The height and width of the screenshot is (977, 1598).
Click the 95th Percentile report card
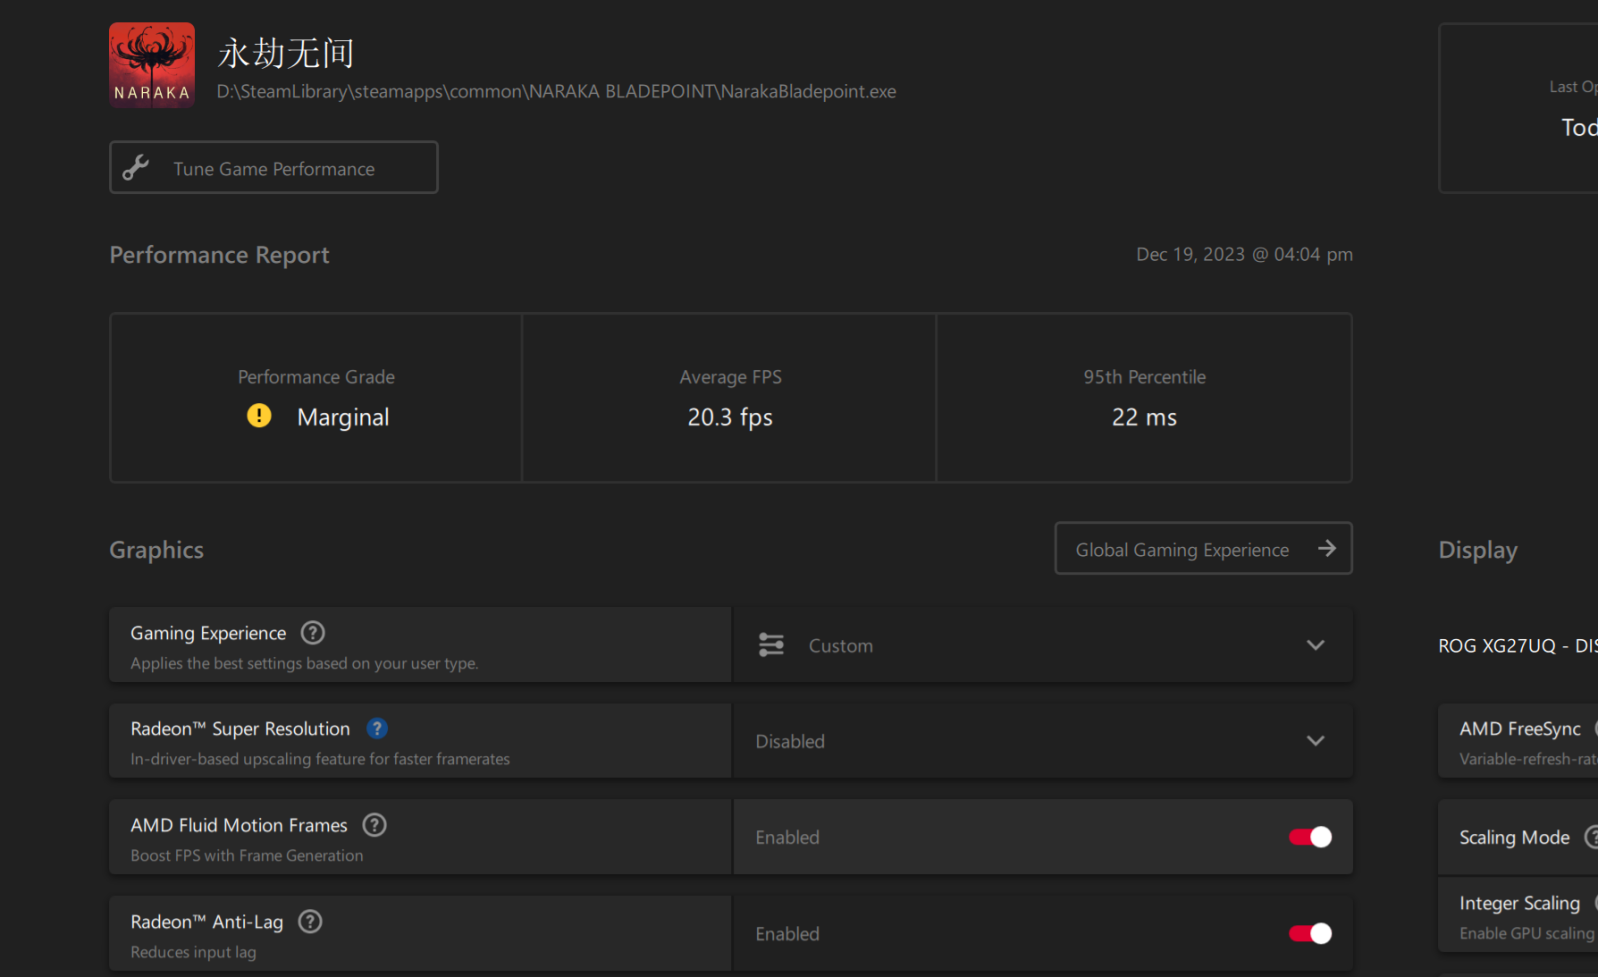pyautogui.click(x=1144, y=398)
